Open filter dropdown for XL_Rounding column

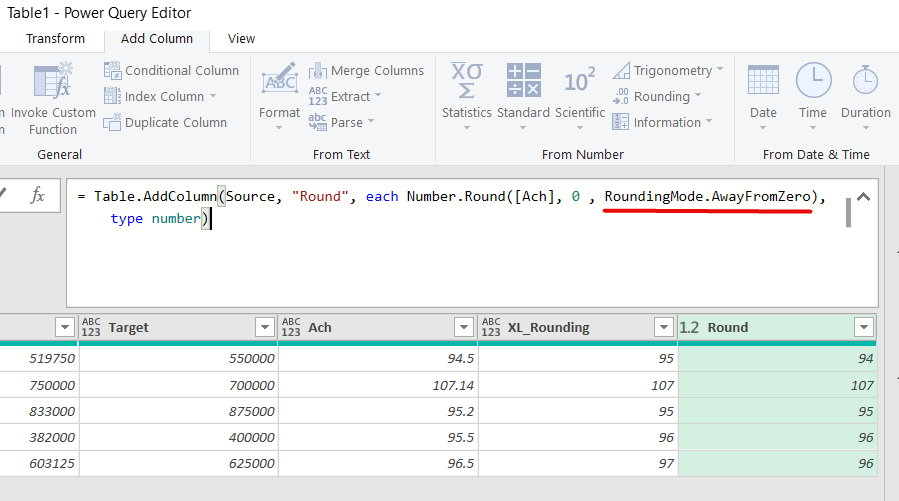coord(663,328)
